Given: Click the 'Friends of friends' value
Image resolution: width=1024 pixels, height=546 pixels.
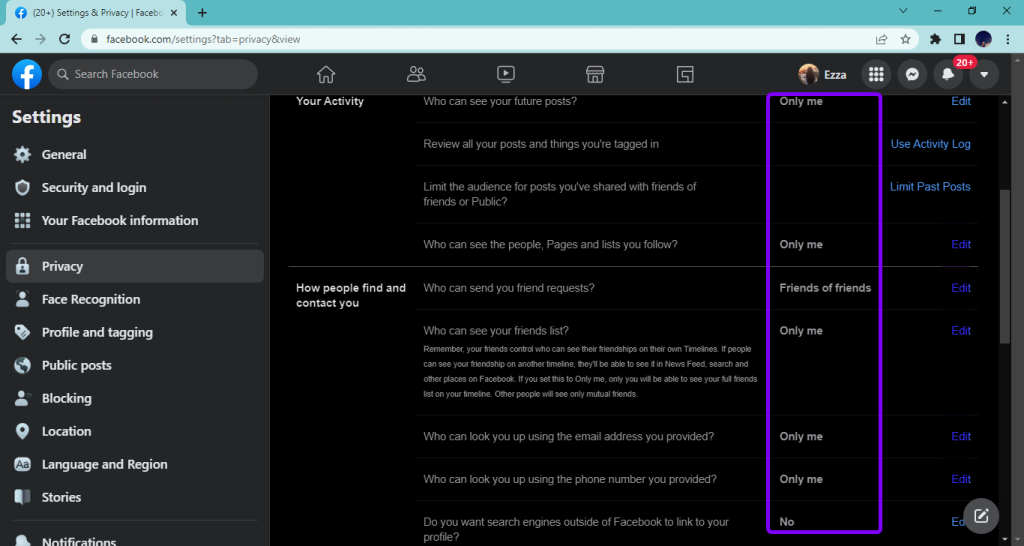Looking at the screenshot, I should point(825,287).
